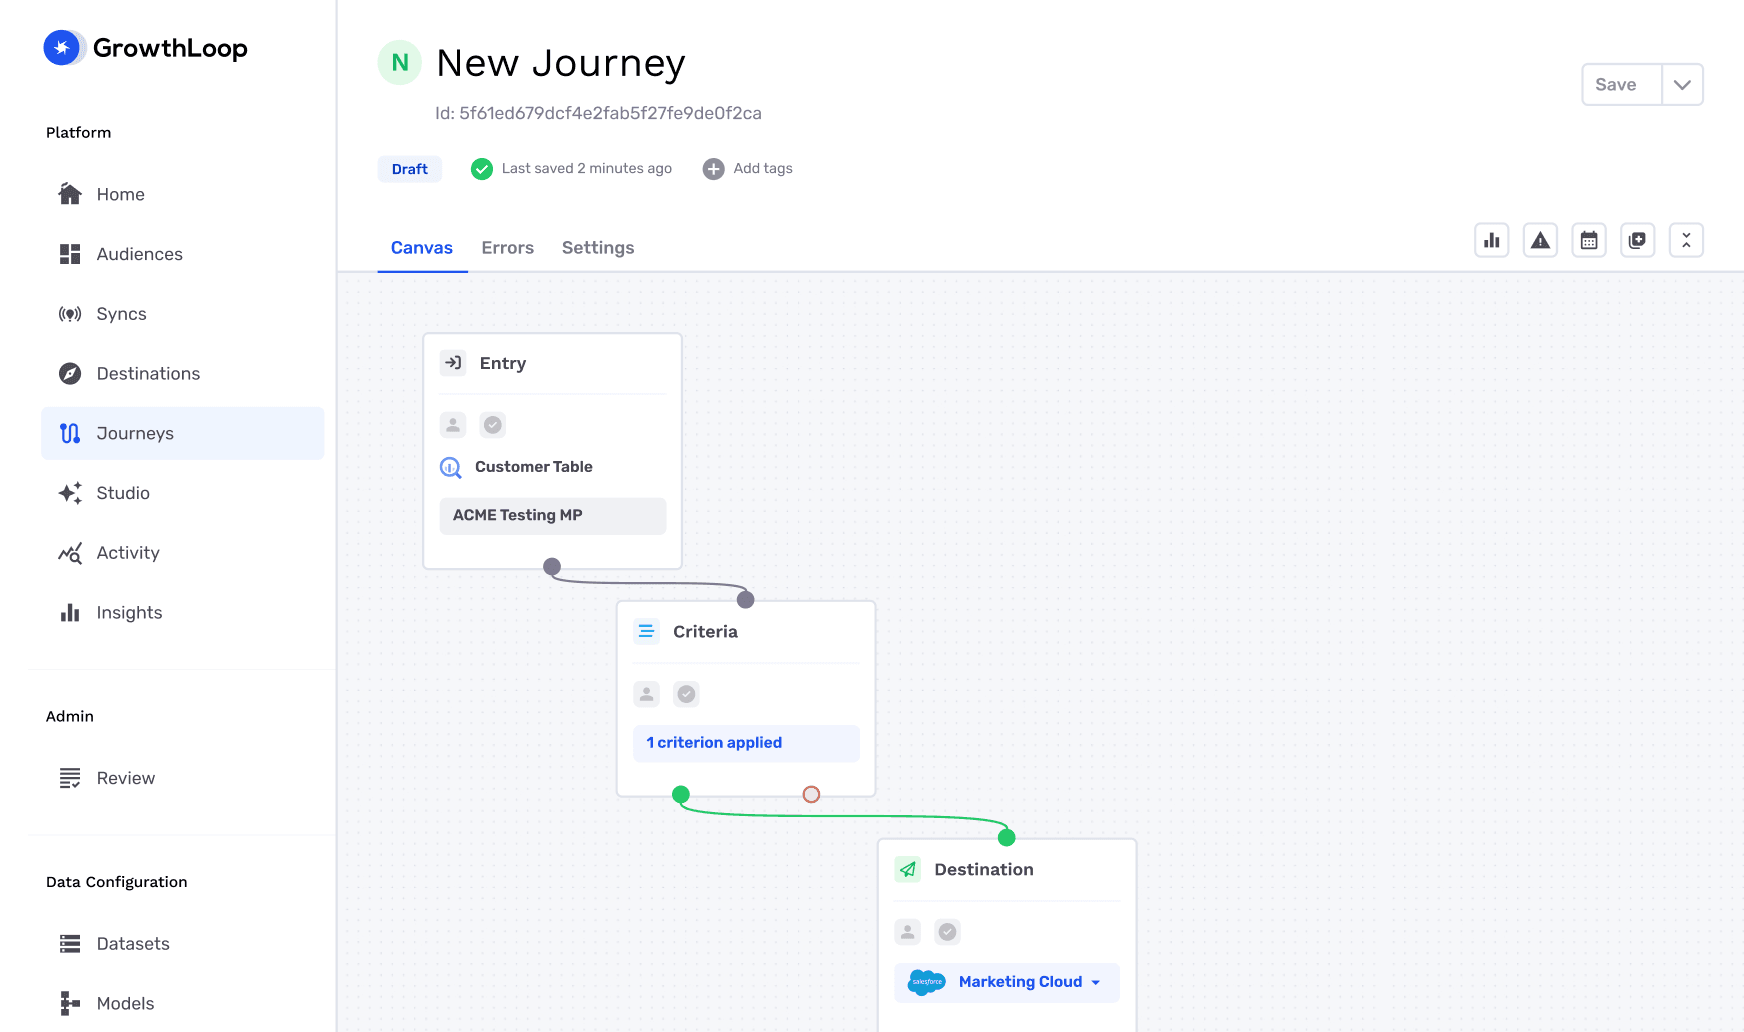Switch to the Settings tab
The image size is (1744, 1032).
597,248
